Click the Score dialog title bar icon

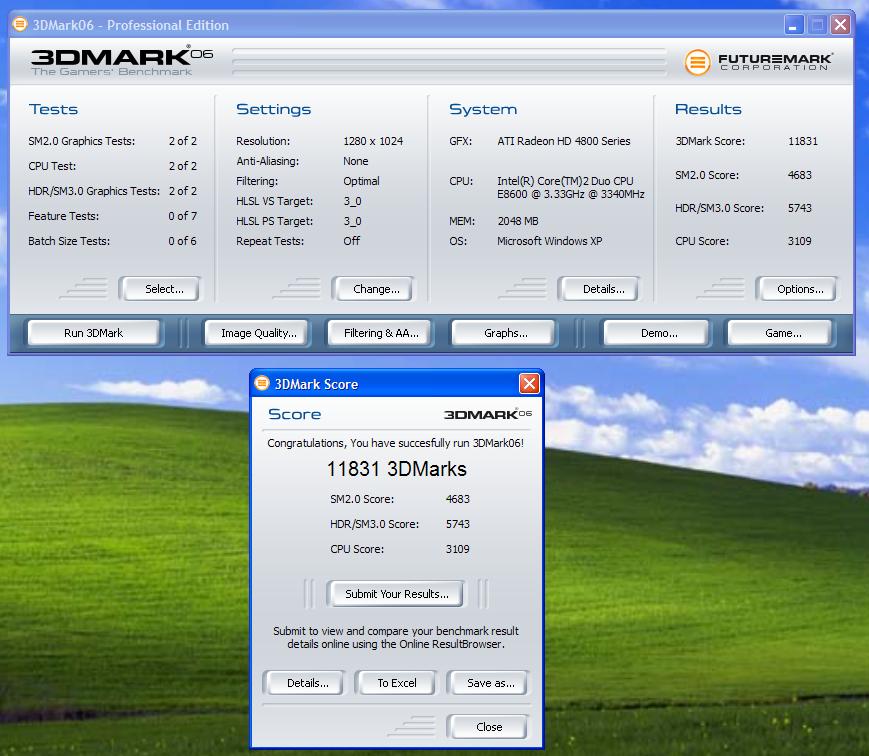point(262,383)
